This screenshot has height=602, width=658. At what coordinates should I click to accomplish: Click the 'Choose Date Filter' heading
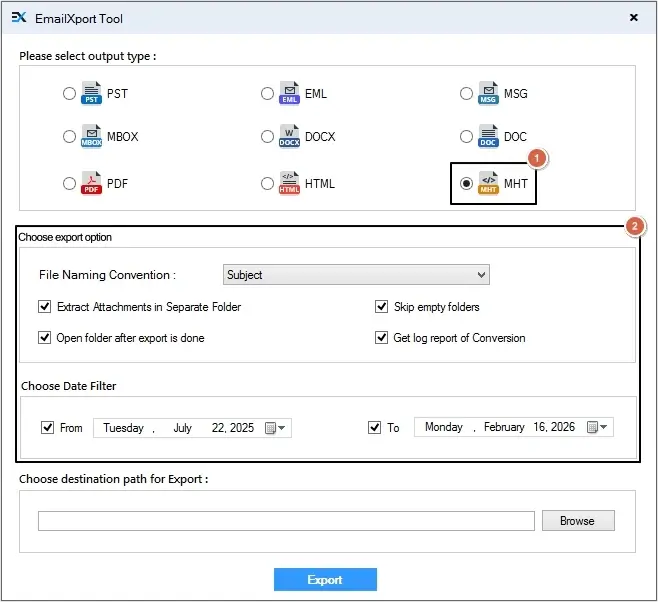(x=69, y=386)
